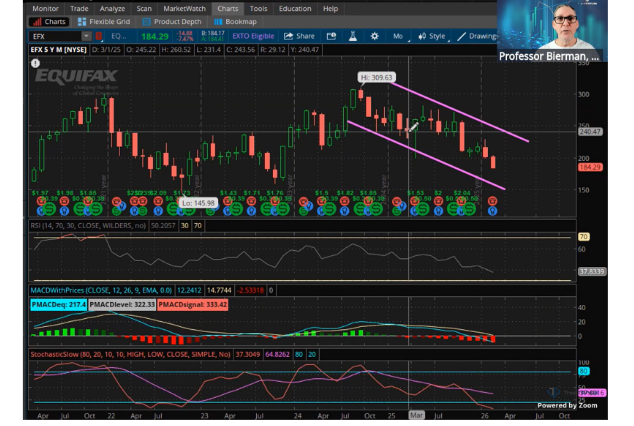The width and height of the screenshot is (634, 426).
Task: Open the Monitor menu tab
Action: [45, 8]
